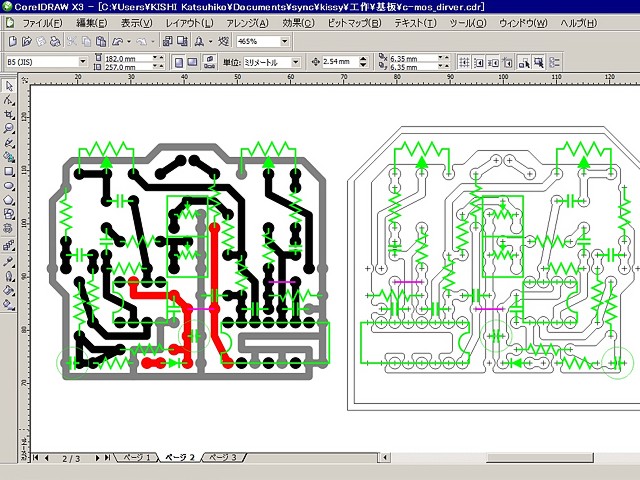Image resolution: width=640 pixels, height=480 pixels.
Task: Select the Text tool
Action: pyautogui.click(x=9, y=228)
